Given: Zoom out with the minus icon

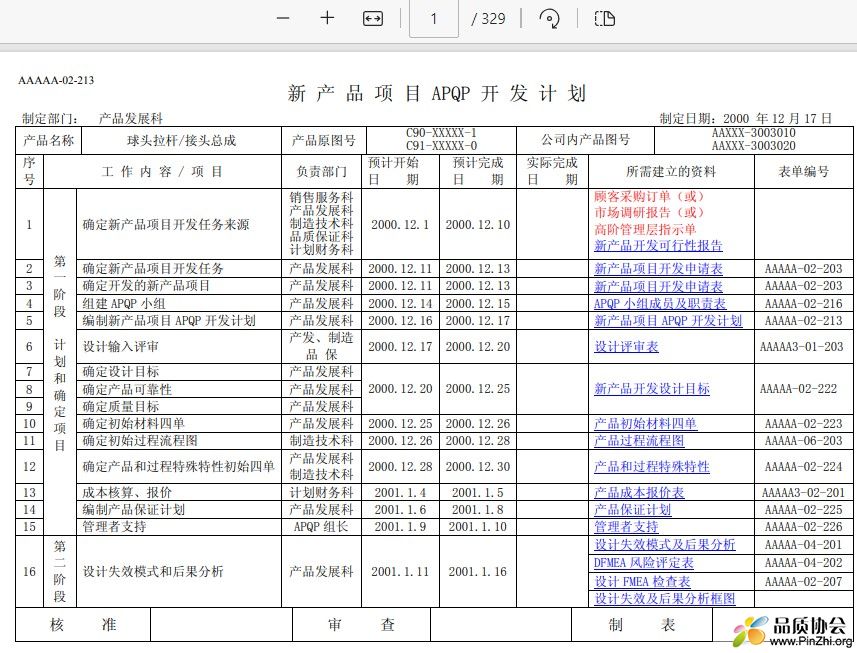Looking at the screenshot, I should tap(283, 18).
